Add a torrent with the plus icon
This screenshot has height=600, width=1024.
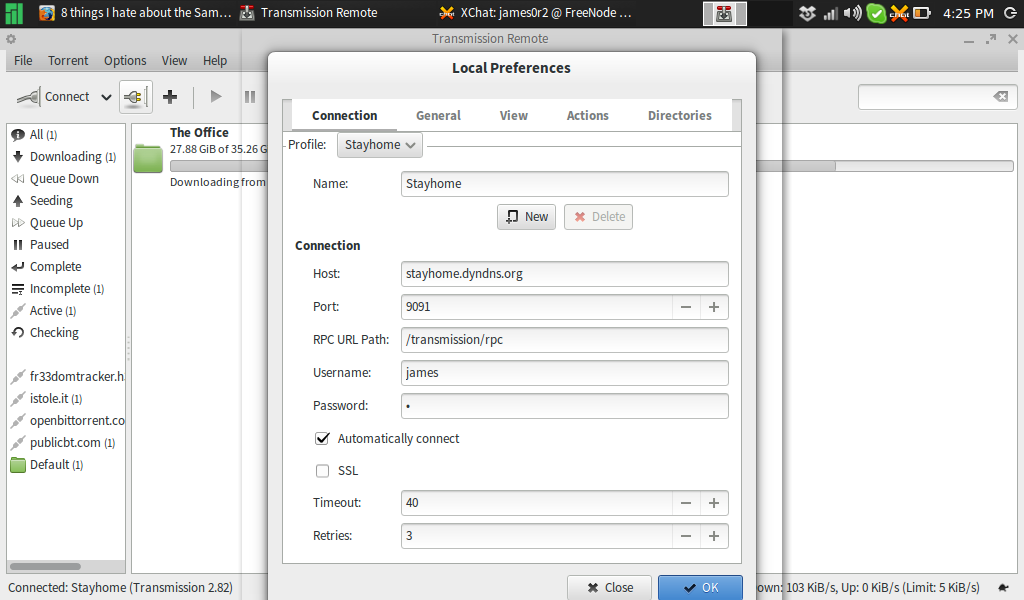point(170,97)
